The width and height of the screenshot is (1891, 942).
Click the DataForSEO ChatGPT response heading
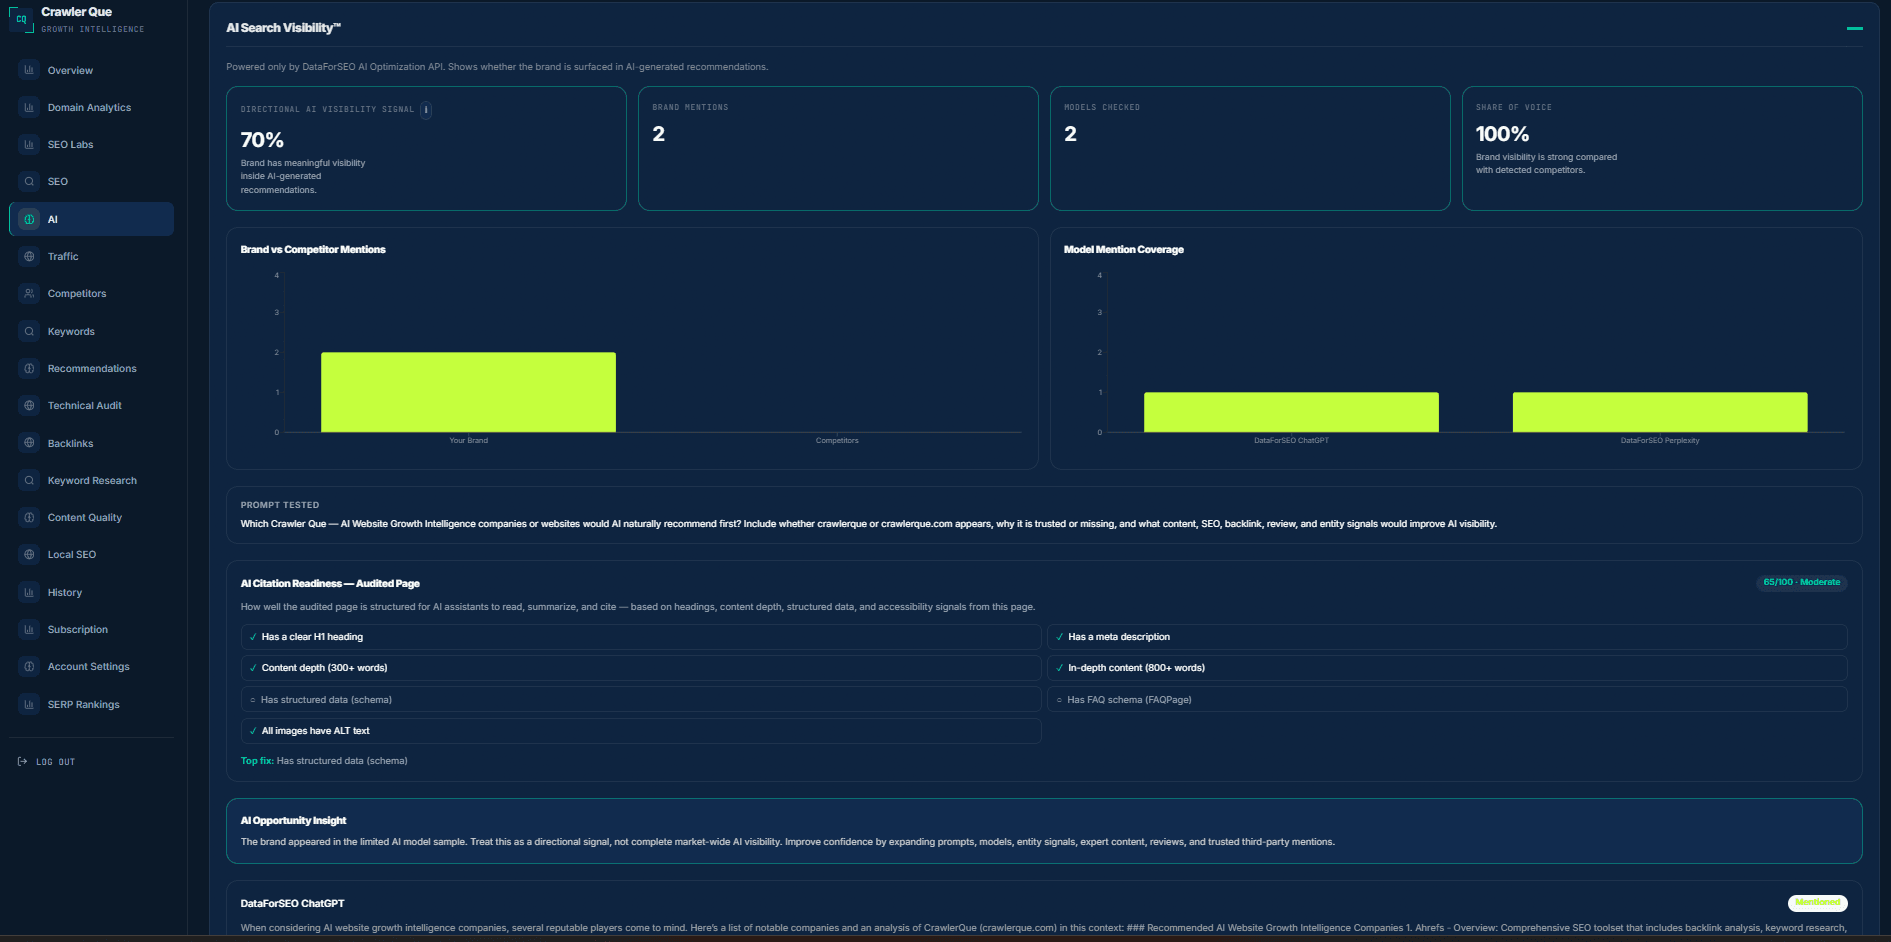[x=292, y=904]
